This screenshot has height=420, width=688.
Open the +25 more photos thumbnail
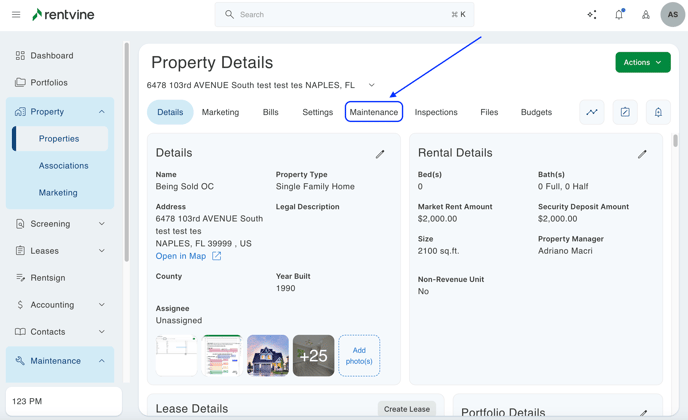click(x=313, y=355)
